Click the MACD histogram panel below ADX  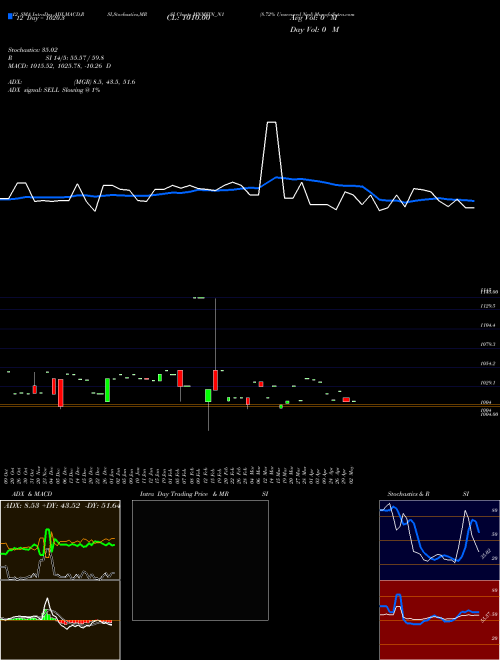pos(60,620)
